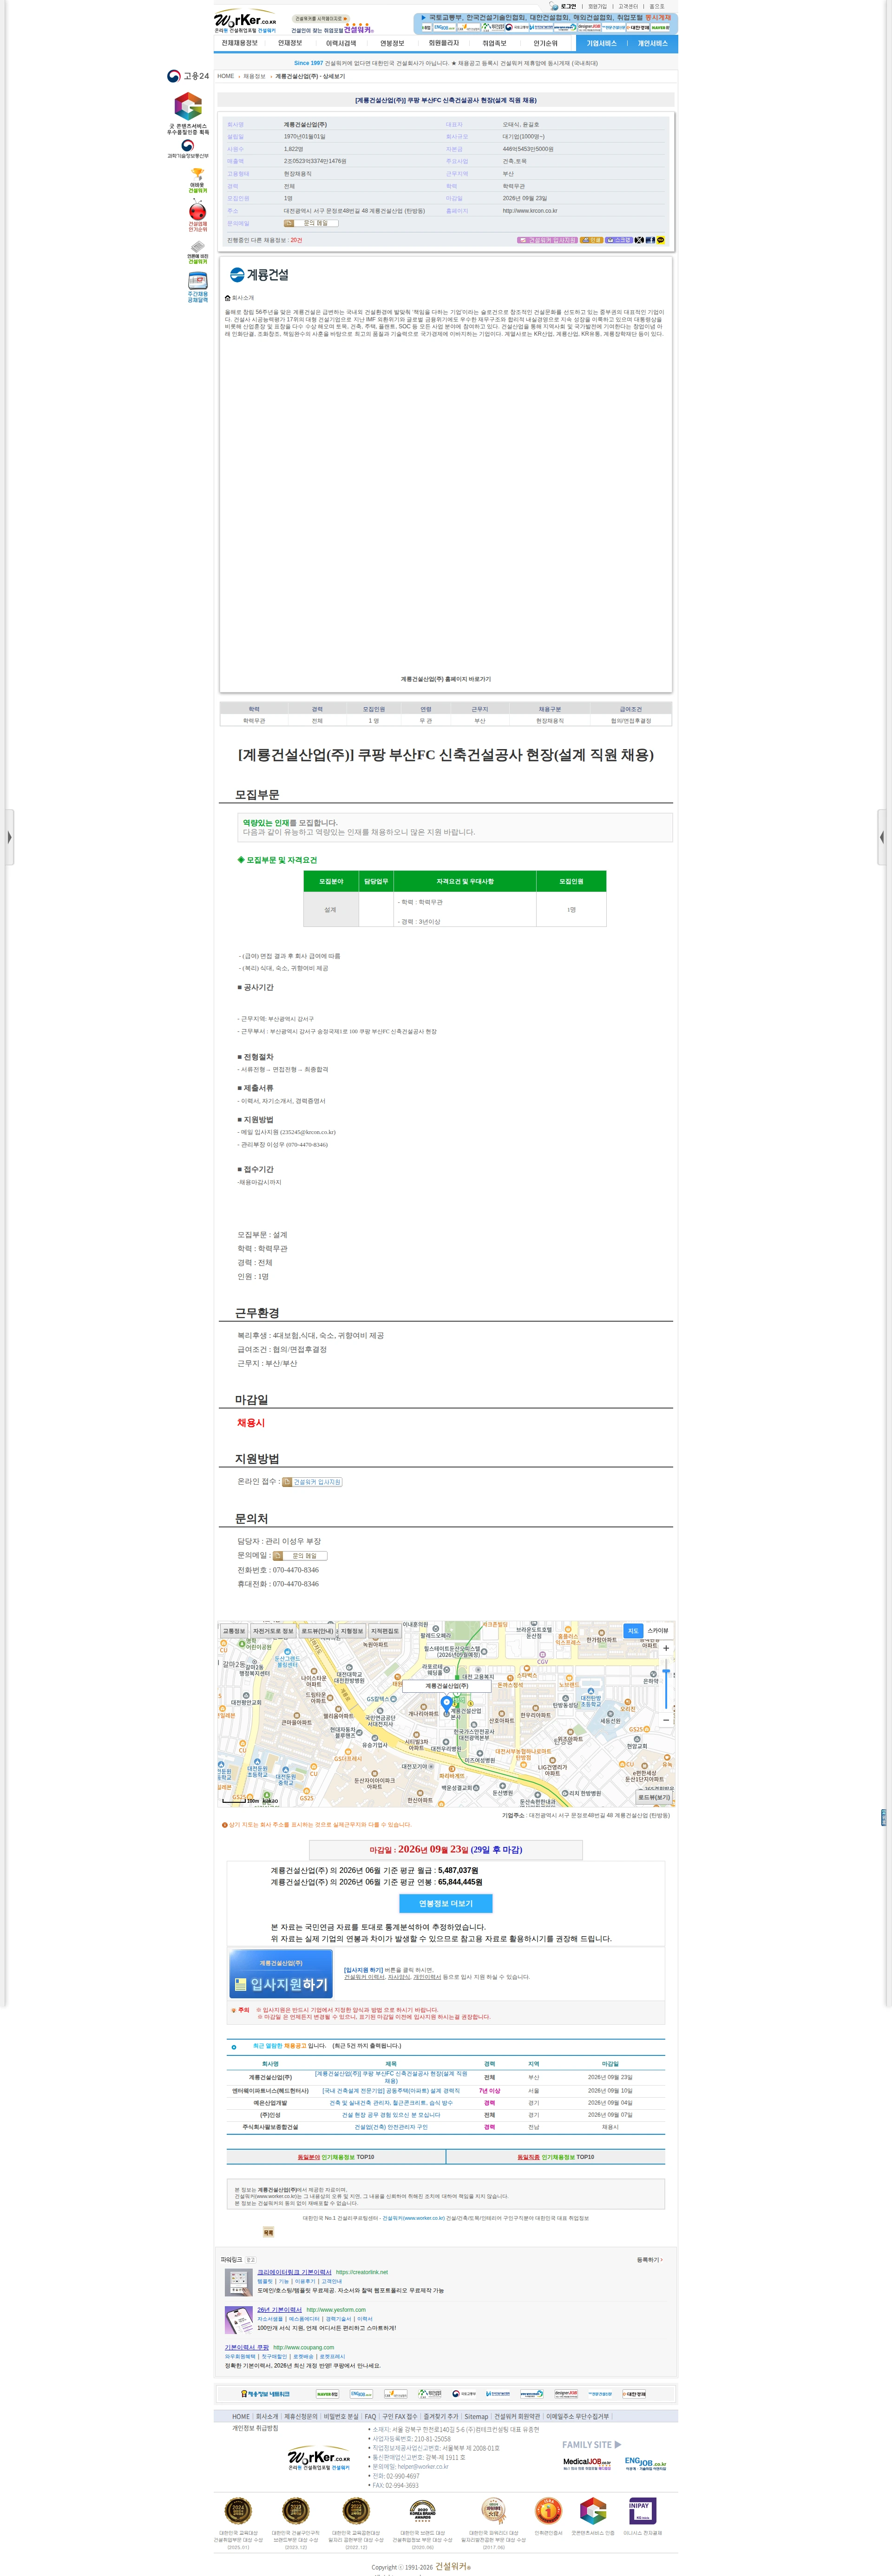
Task: Open the 고용24 sidebar banner
Action: click(188, 76)
